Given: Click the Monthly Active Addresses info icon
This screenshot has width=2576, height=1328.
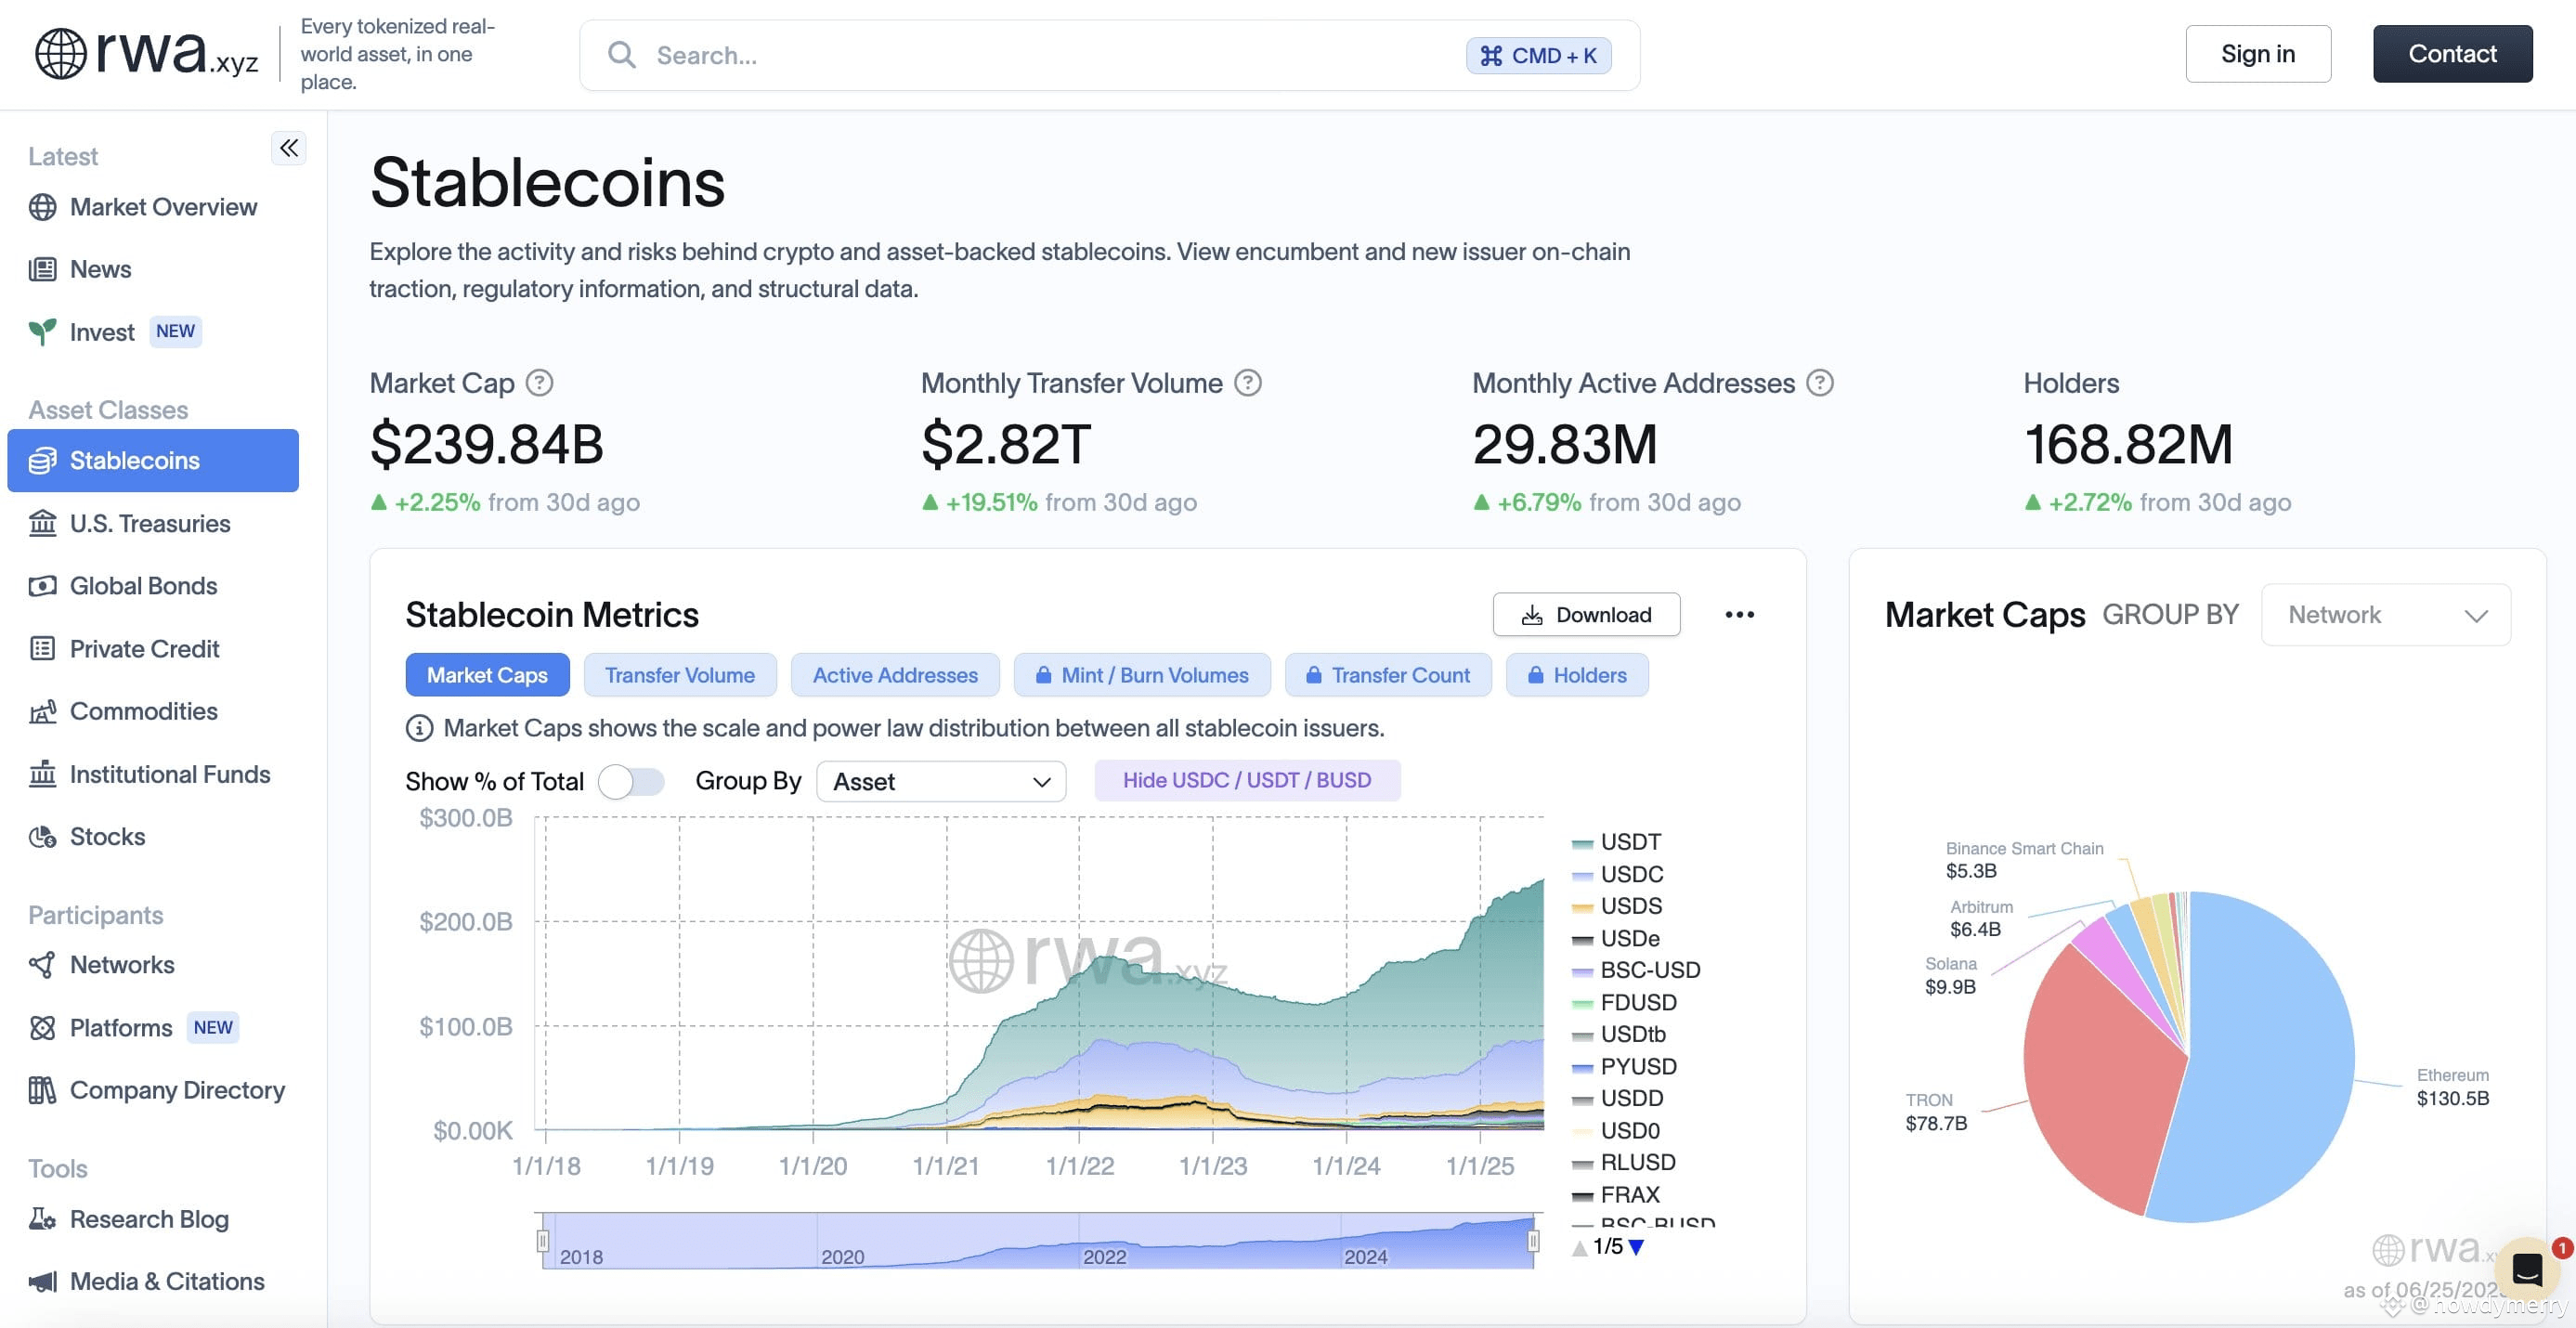Looking at the screenshot, I should click(1820, 383).
